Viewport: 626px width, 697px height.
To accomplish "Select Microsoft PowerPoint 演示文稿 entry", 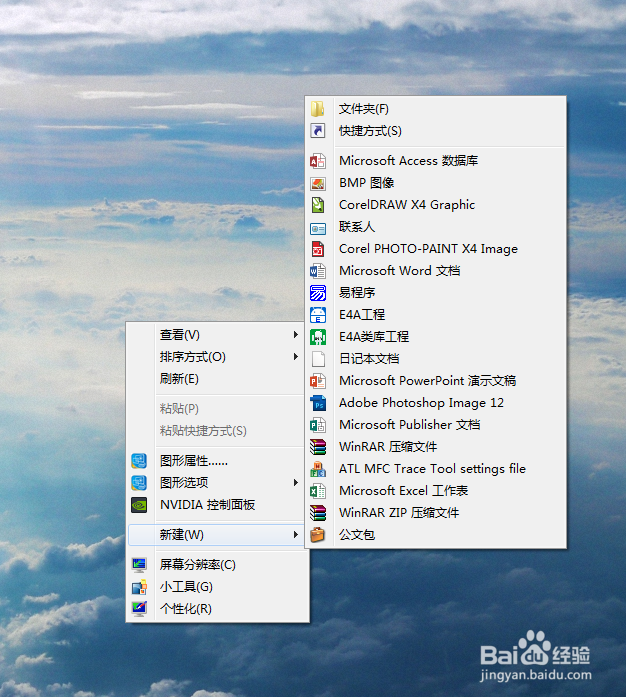I will 436,381.
